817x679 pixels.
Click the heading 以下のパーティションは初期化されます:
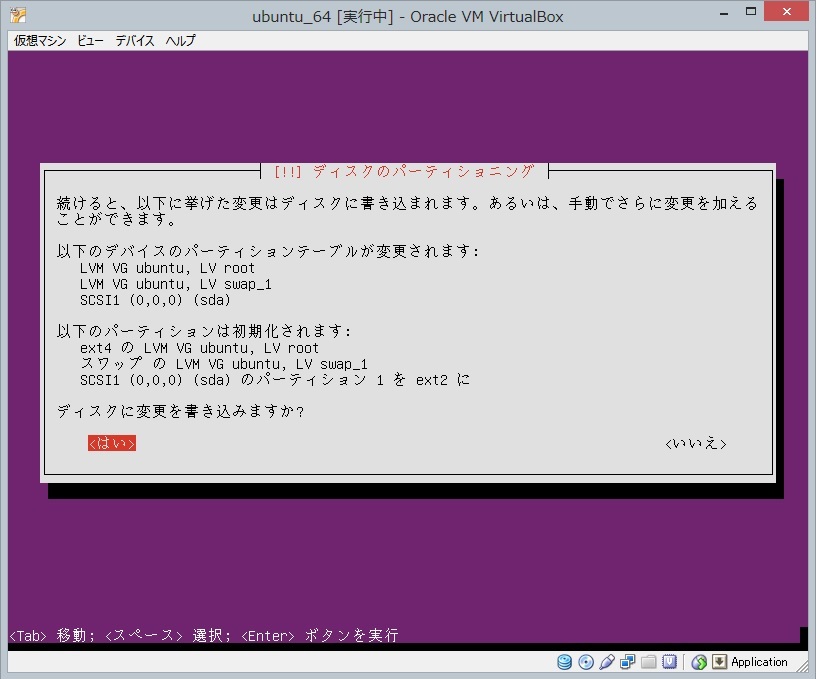(x=204, y=331)
